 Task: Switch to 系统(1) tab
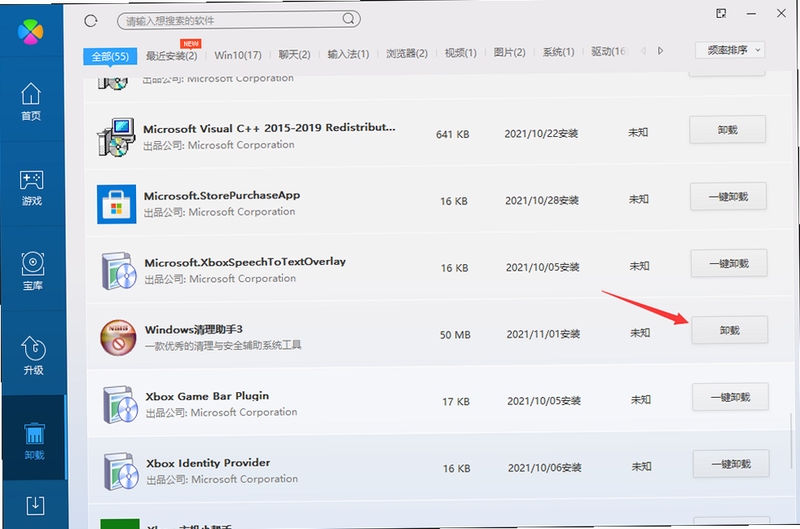tap(558, 52)
